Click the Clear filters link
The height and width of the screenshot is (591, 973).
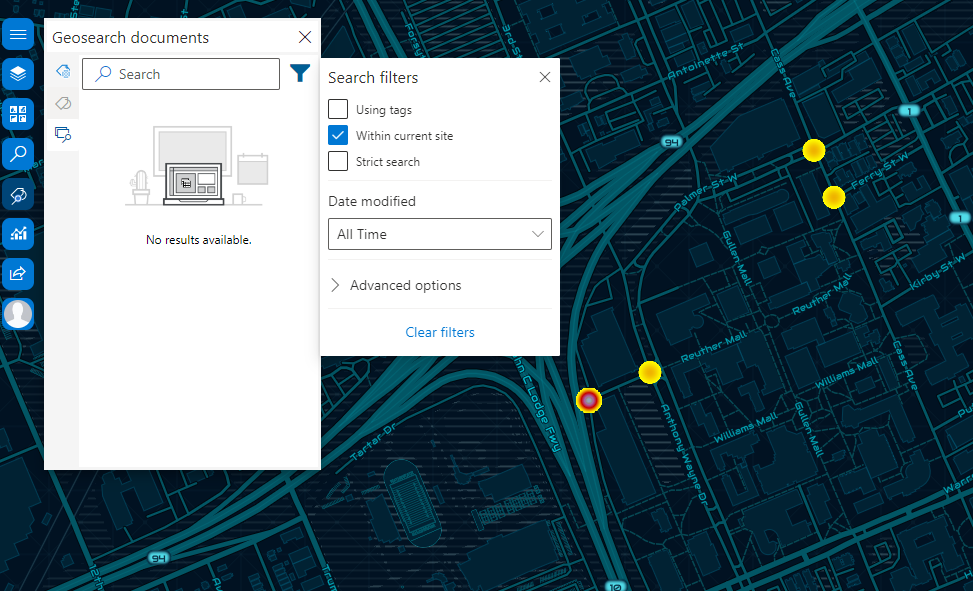point(439,331)
